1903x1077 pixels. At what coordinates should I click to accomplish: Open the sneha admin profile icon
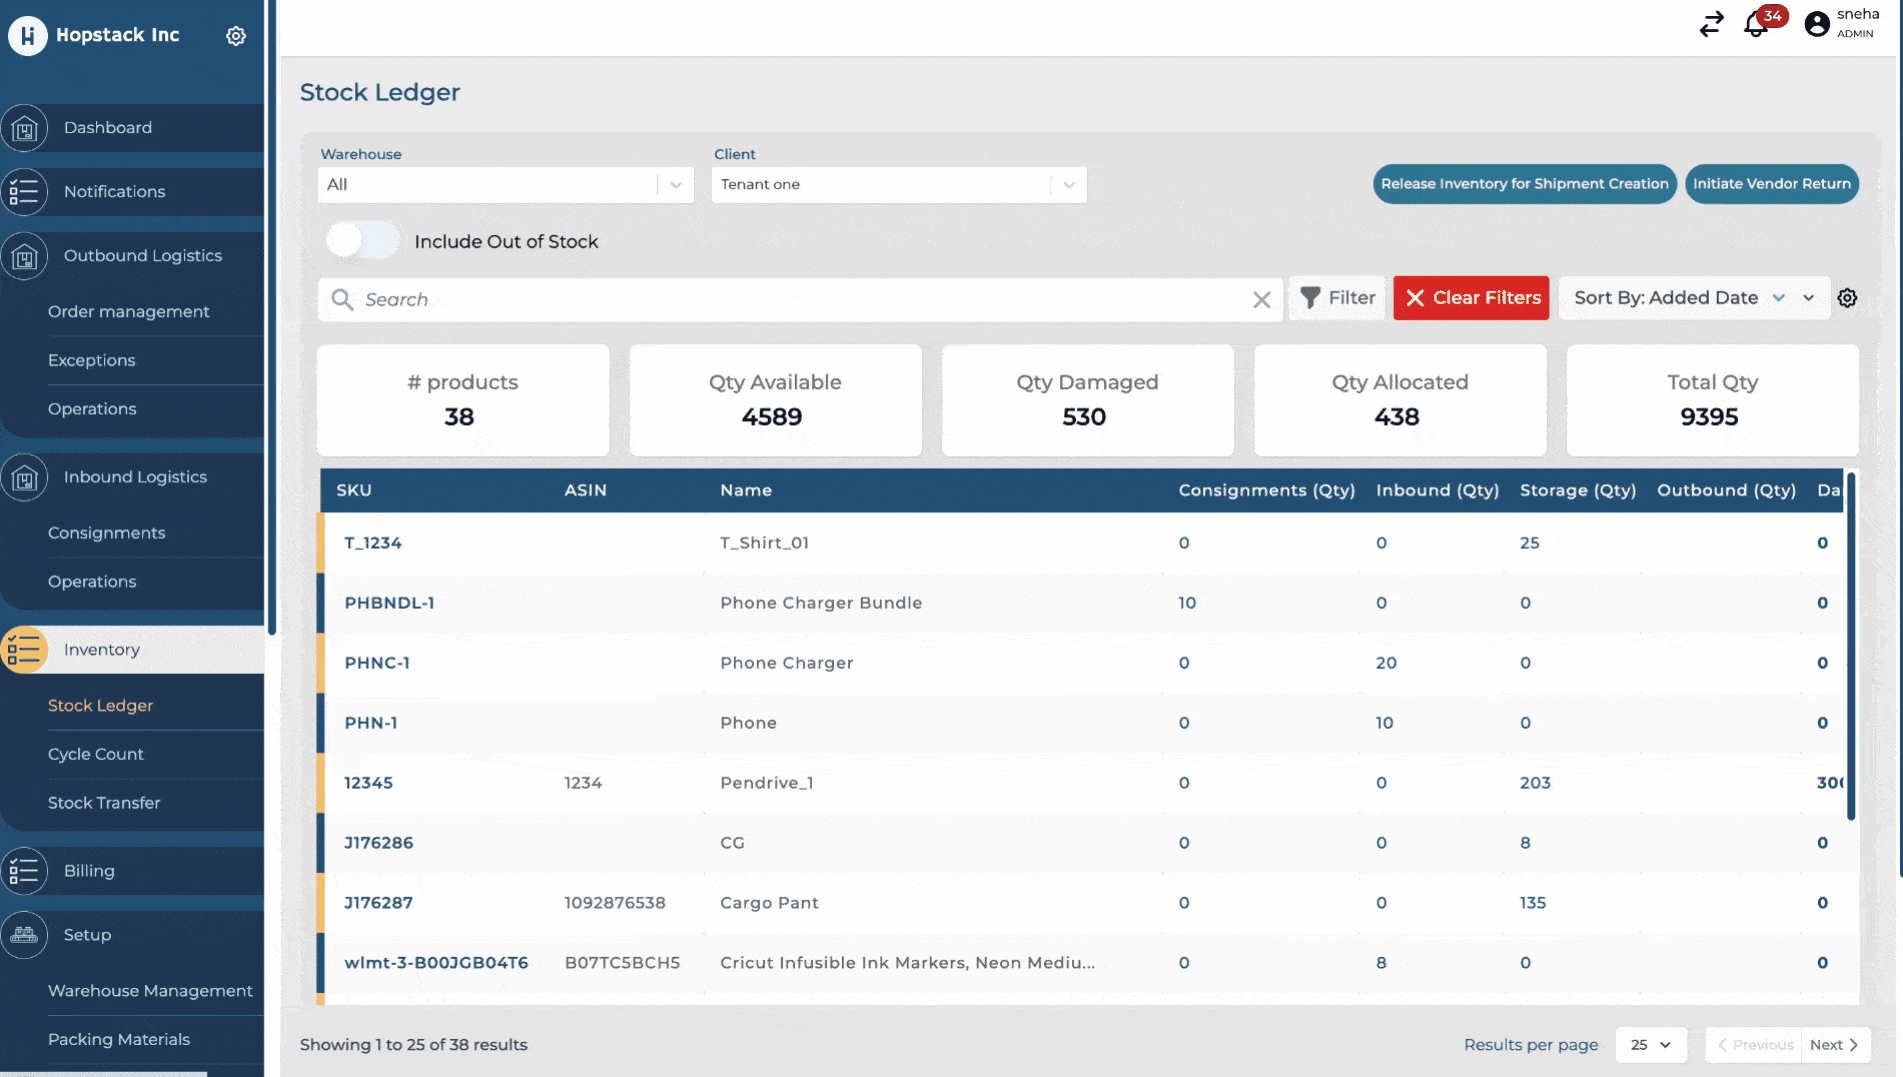click(x=1816, y=24)
